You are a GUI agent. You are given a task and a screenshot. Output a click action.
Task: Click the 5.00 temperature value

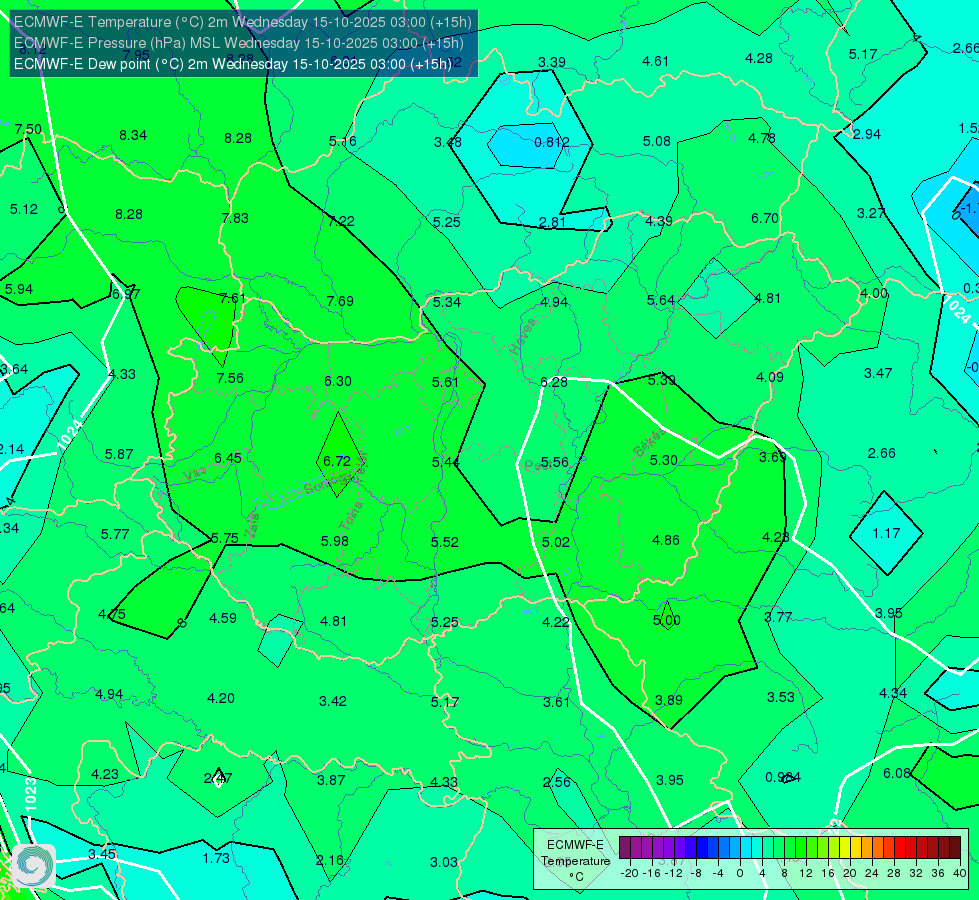click(667, 620)
